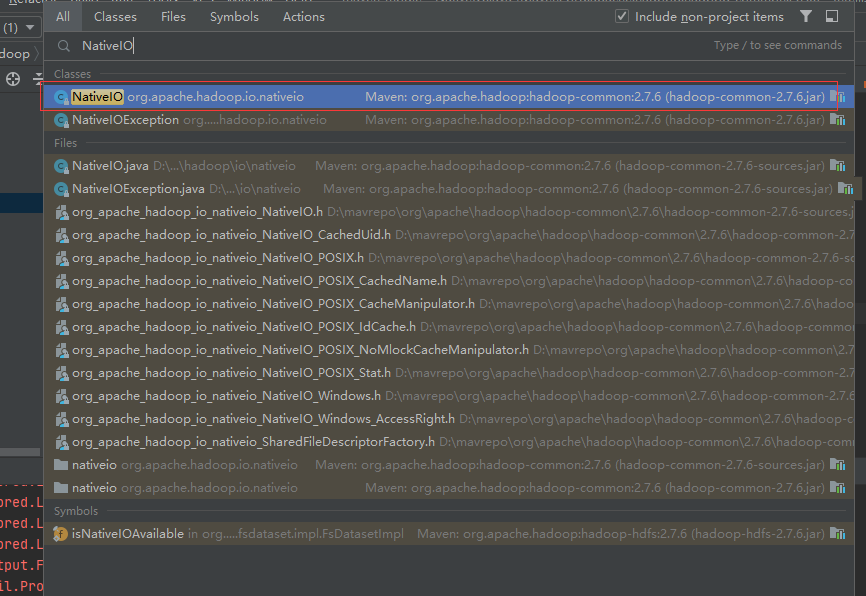Screen dimensions: 866x596
Task: Switch to the Classes tab
Action: point(115,16)
